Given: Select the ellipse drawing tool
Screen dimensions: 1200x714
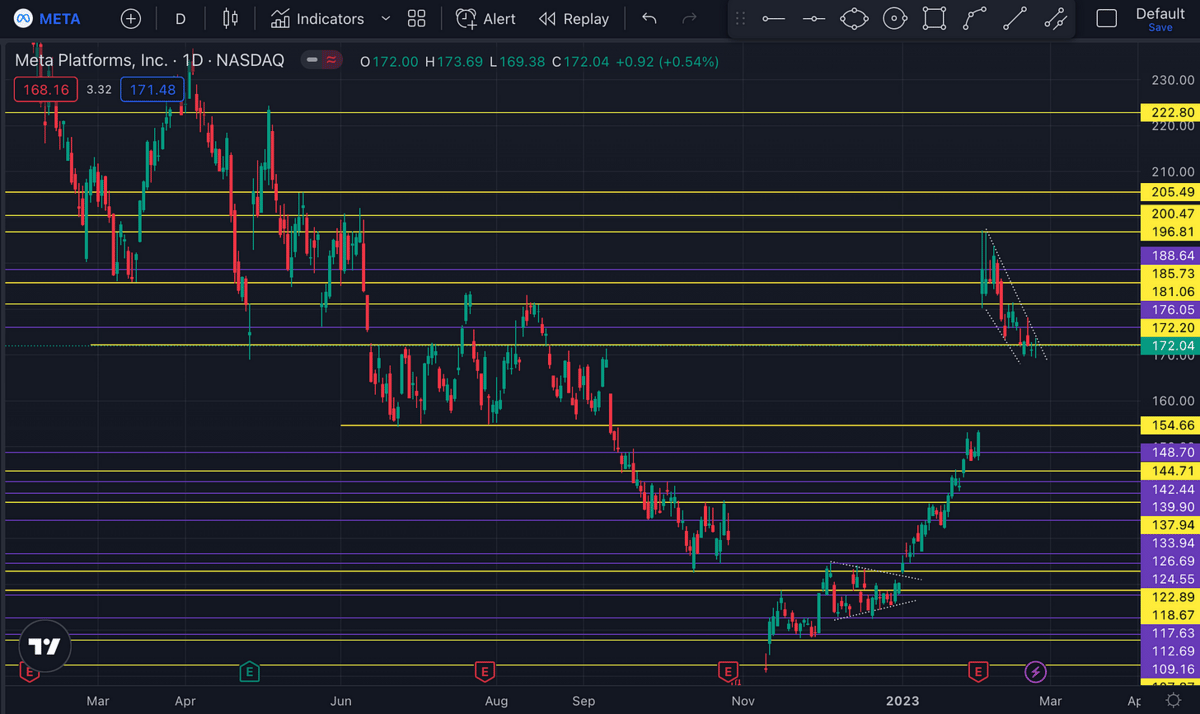Looking at the screenshot, I should 853,19.
